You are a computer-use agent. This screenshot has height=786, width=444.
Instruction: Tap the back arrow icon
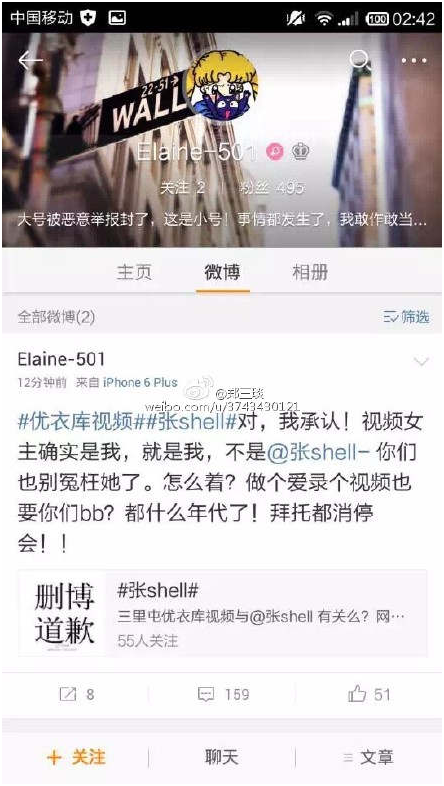[x=30, y=61]
